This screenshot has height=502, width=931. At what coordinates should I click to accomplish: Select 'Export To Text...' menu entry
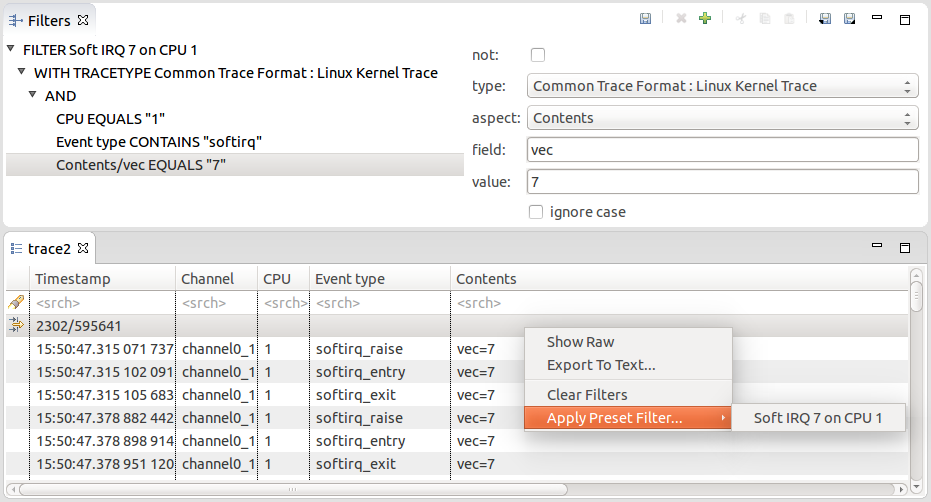[601, 365]
